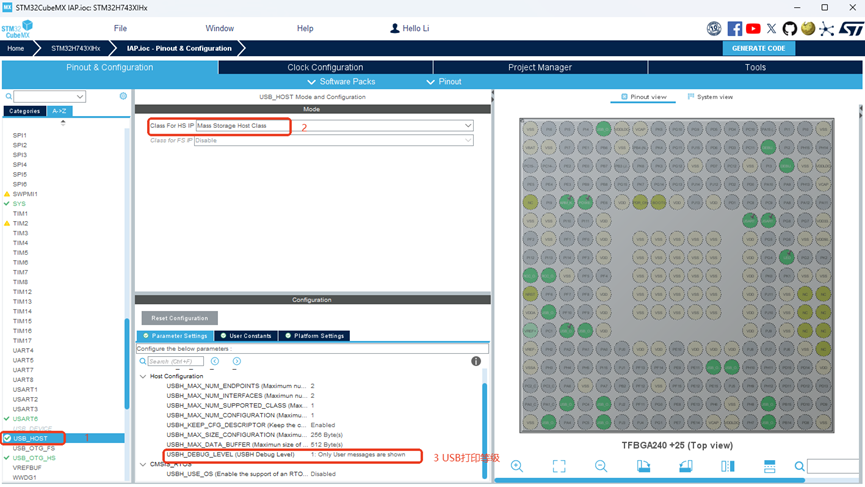Click the user profile Hello Li
The image size is (865, 487).
pyautogui.click(x=410, y=28)
